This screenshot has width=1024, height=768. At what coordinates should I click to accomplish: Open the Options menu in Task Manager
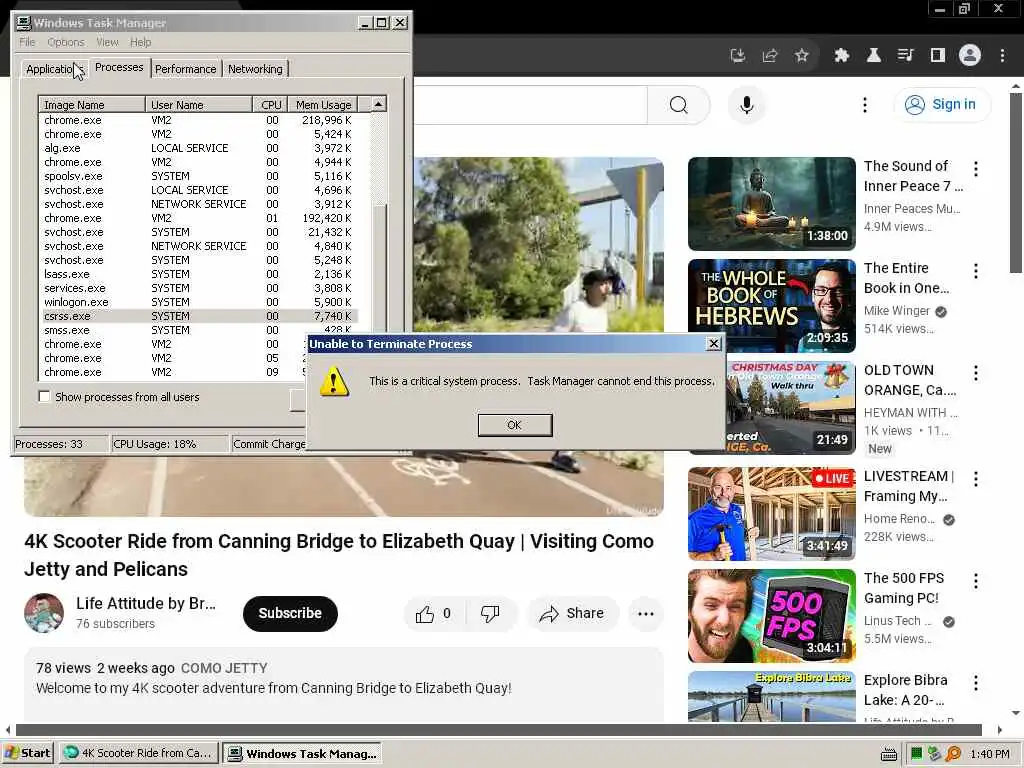coord(66,42)
